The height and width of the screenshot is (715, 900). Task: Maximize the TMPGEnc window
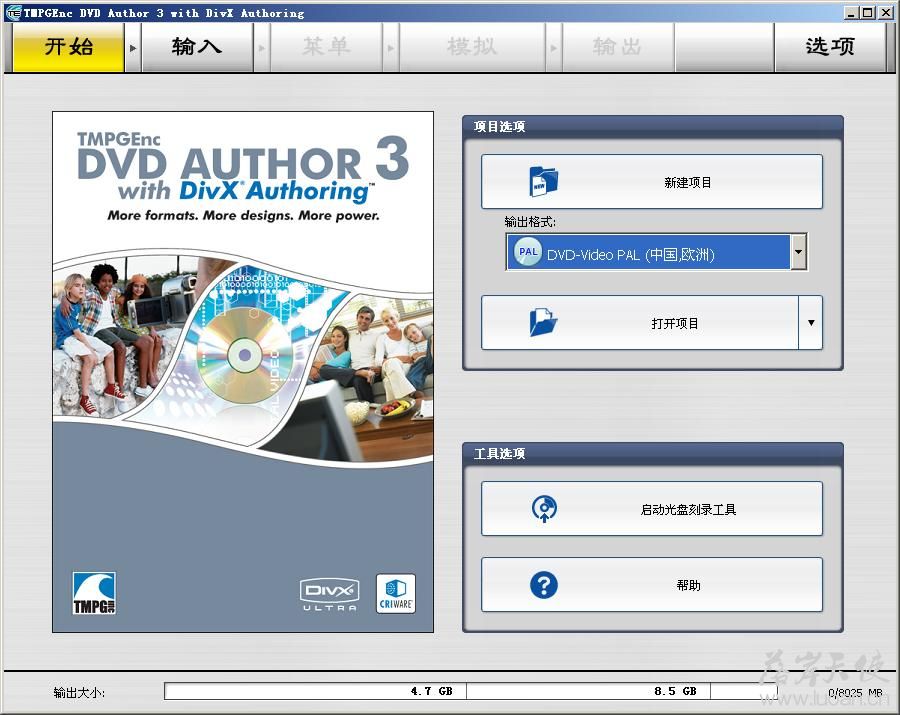(867, 12)
